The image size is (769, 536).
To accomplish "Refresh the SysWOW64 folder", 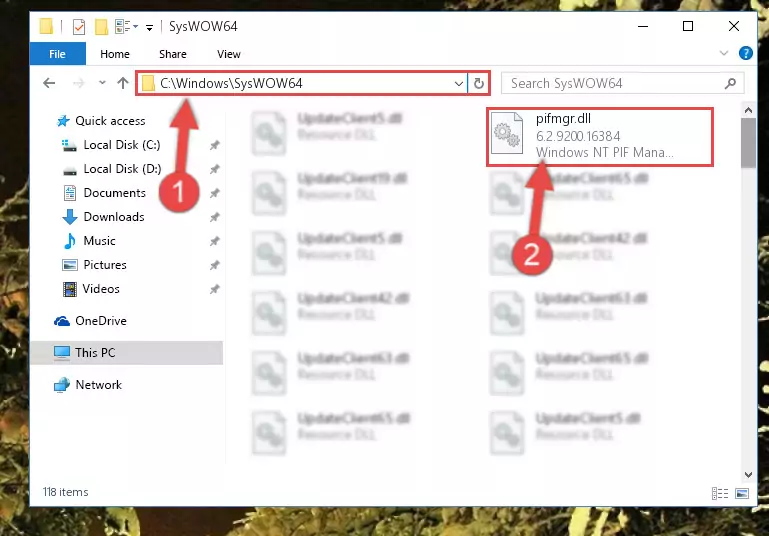I will pyautogui.click(x=479, y=83).
